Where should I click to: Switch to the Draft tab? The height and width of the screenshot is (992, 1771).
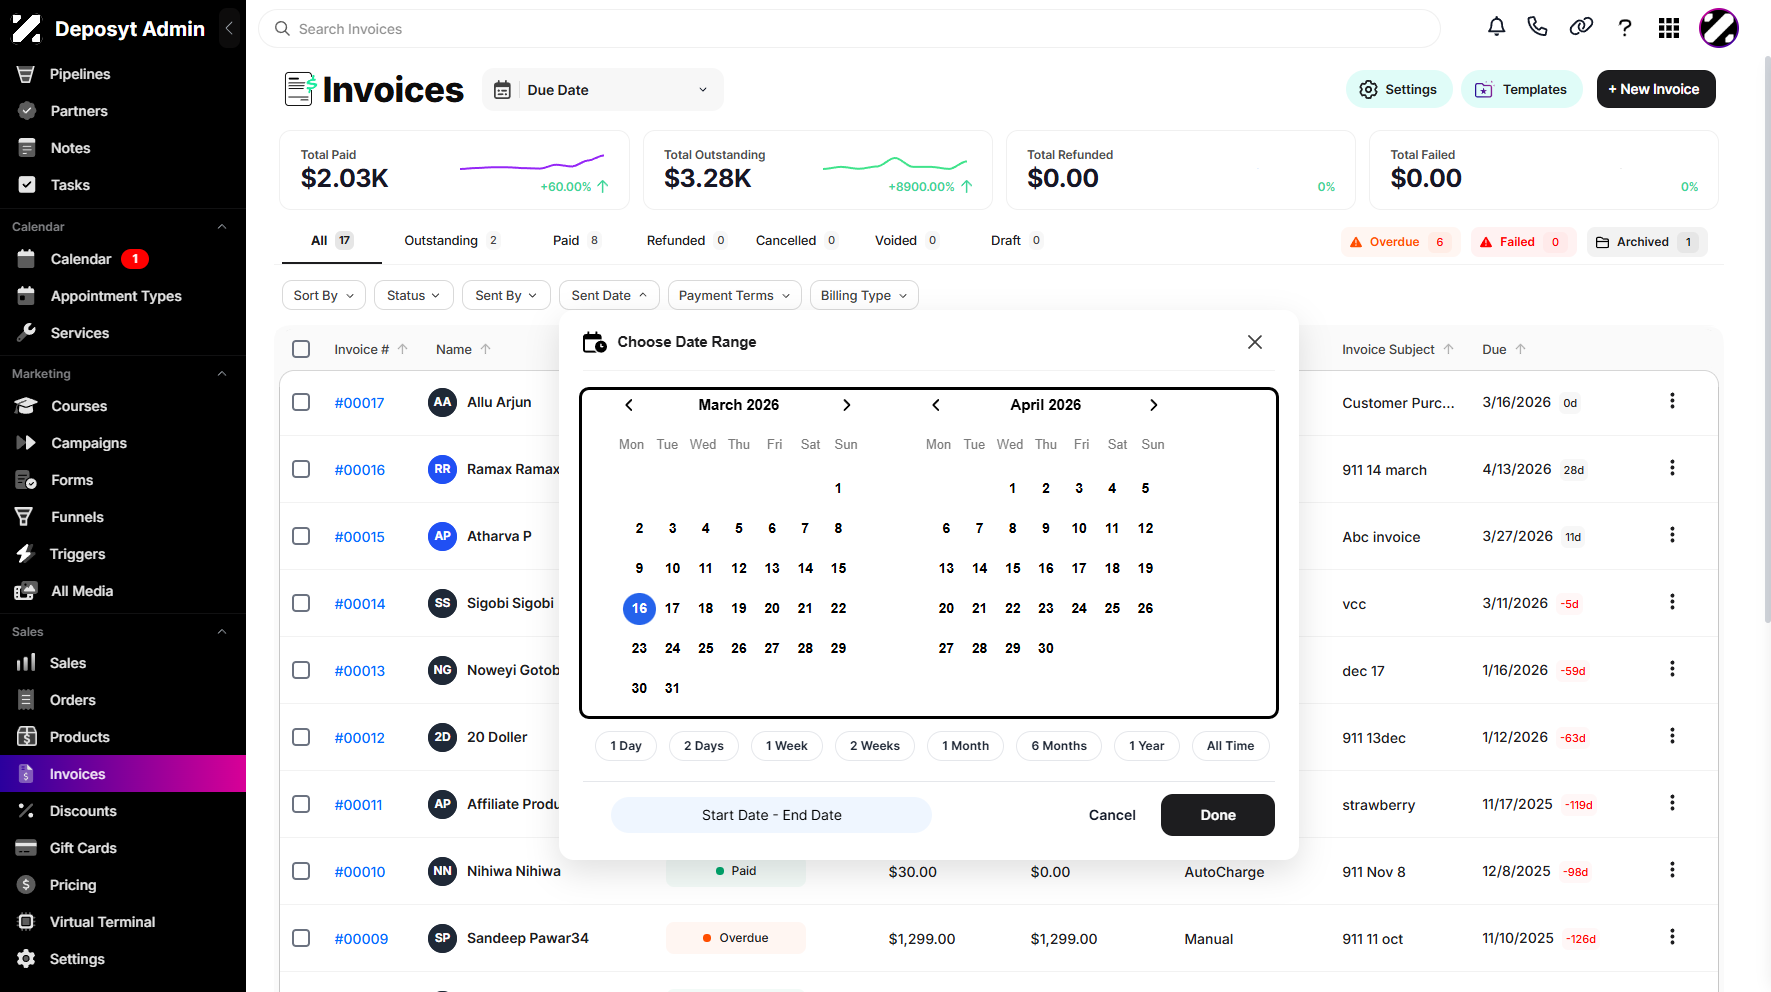click(1017, 240)
